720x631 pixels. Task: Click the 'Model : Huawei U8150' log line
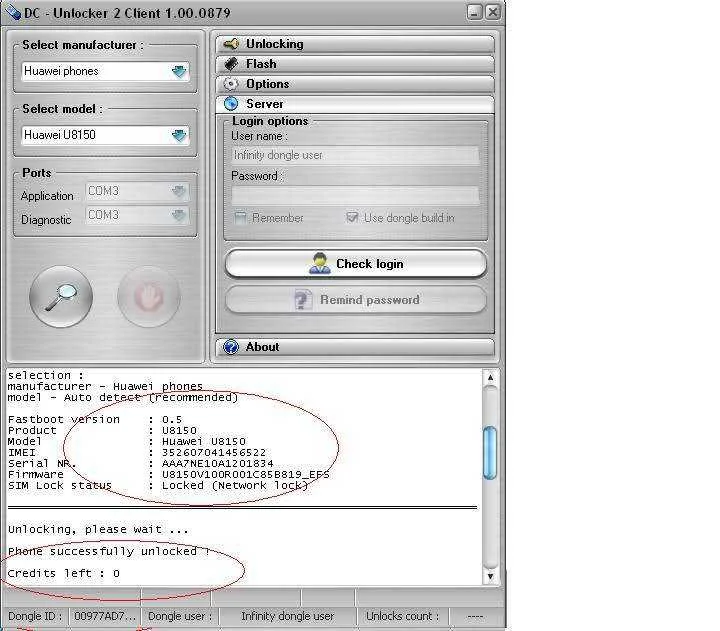tap(127, 441)
